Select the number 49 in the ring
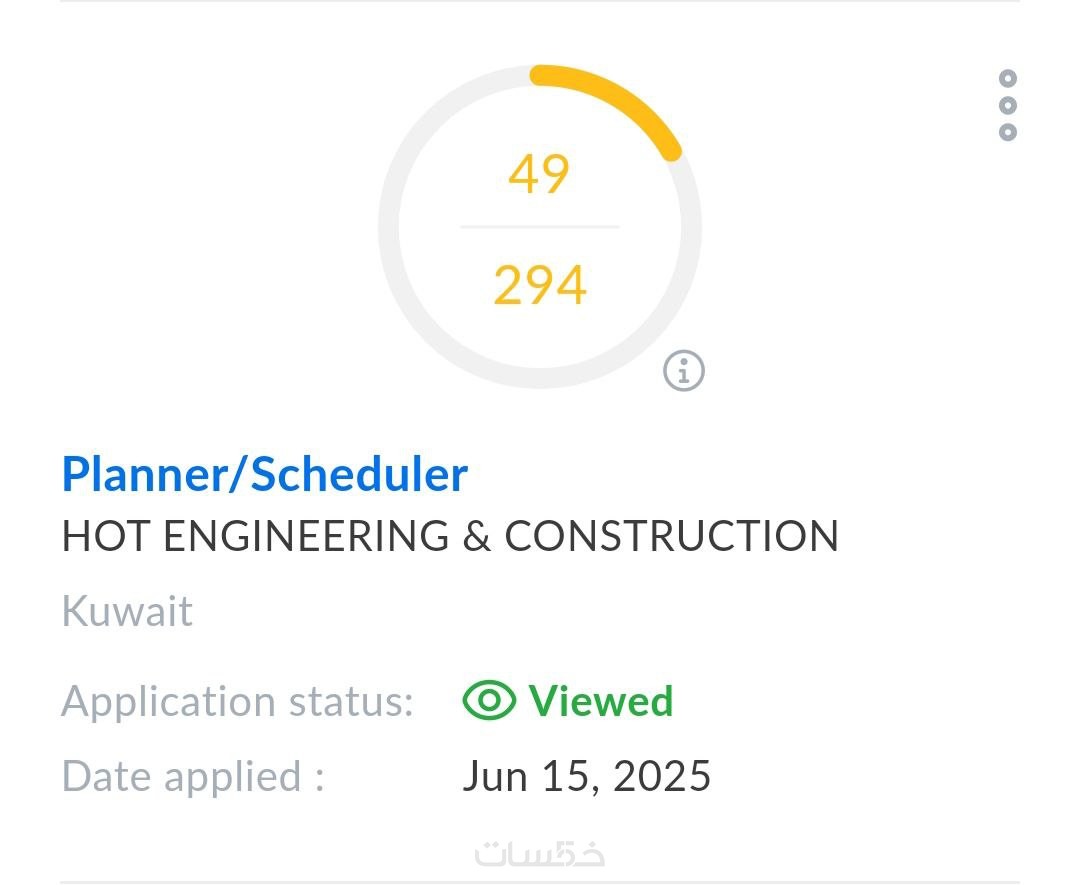Image resolution: width=1080 pixels, height=885 pixels. (539, 174)
